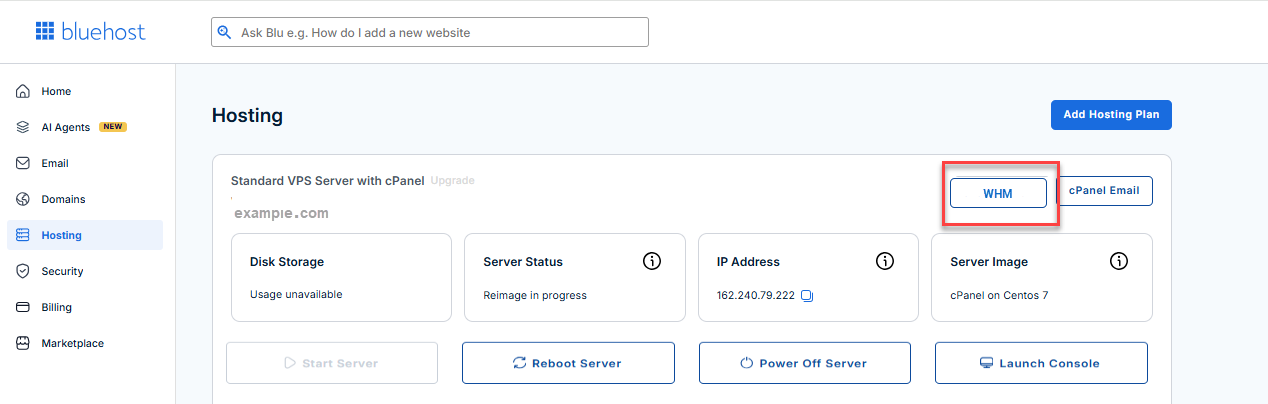This screenshot has height=404, width=1268.
Task: Select Hosting in the sidebar
Action: pyautogui.click(x=84, y=235)
